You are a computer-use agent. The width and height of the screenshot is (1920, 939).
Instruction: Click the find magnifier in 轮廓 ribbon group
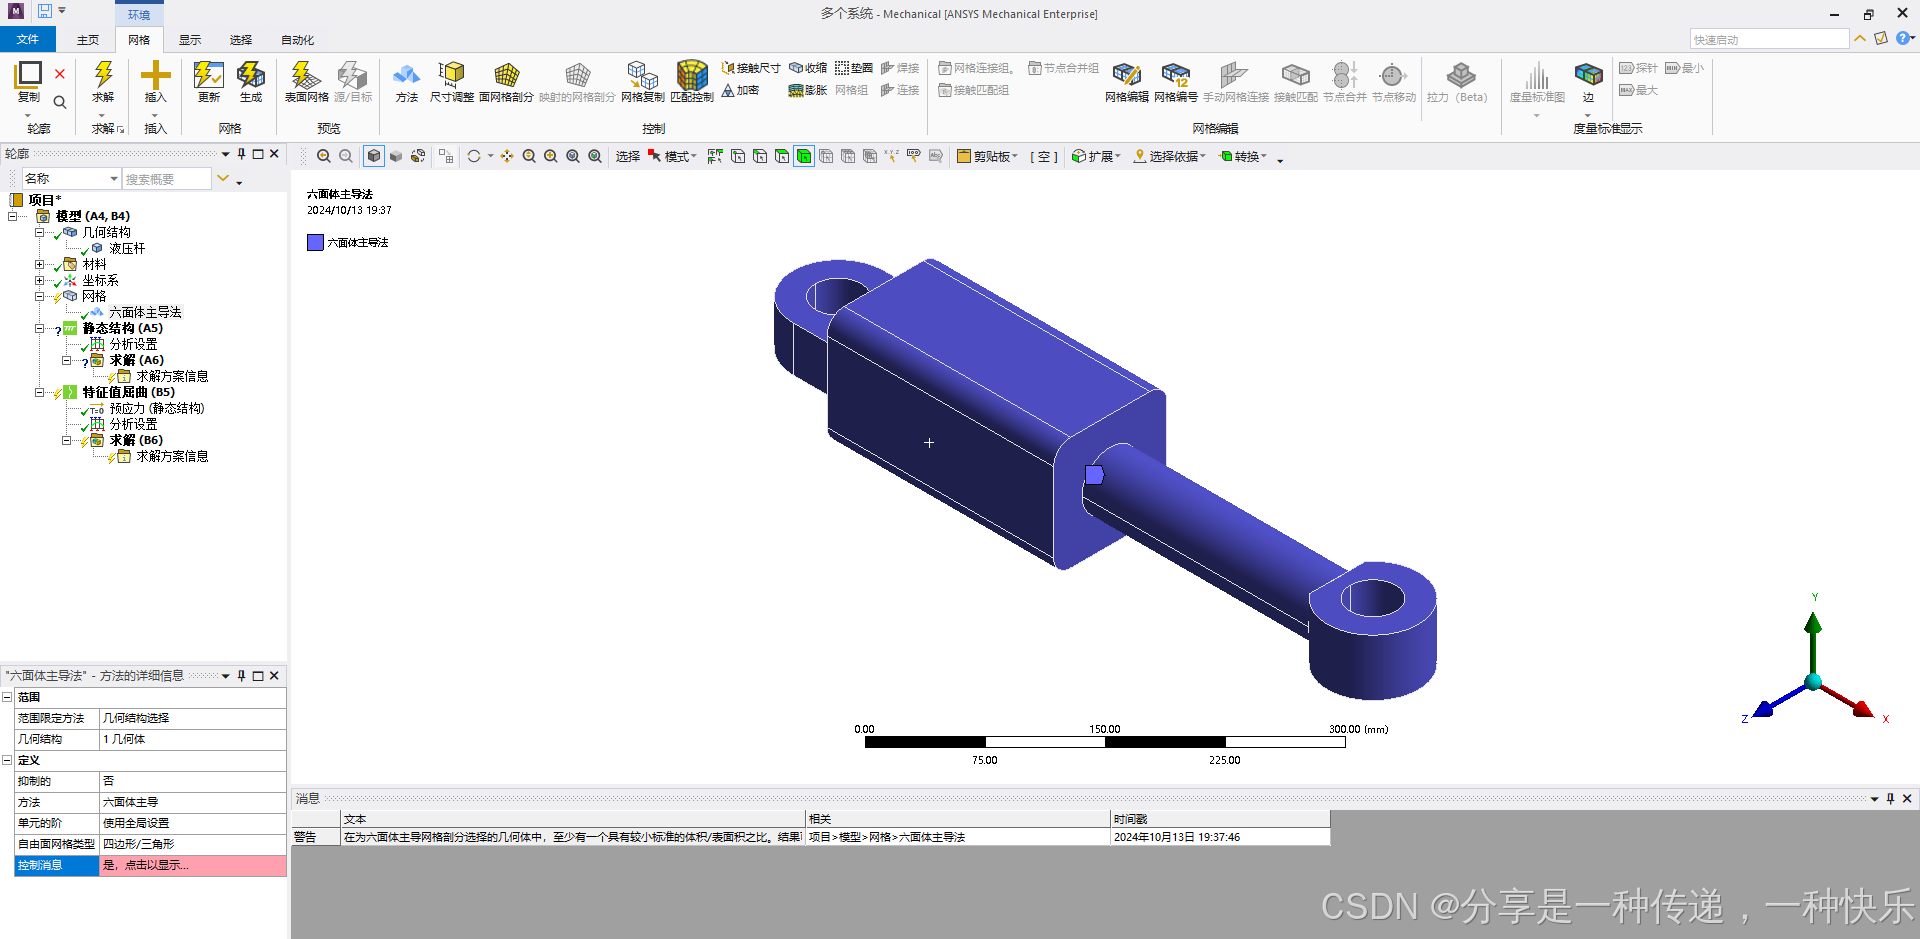[60, 102]
